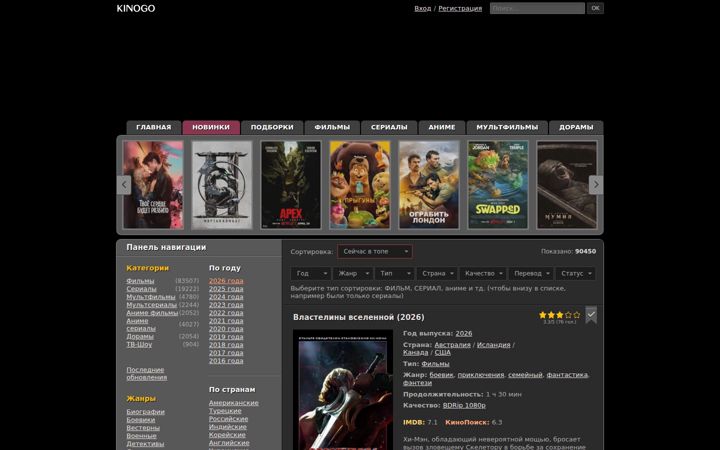Image resolution: width=720 pixels, height=450 pixels.
Task: Click the carousel next arrow
Action: coord(596,185)
